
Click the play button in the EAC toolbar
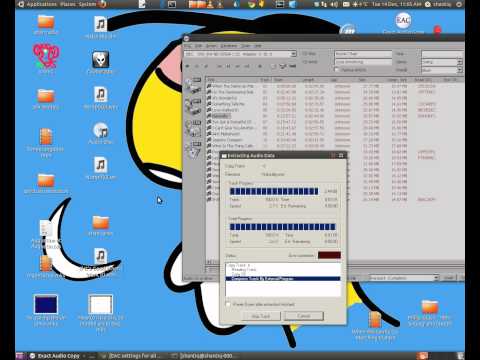pos(187,66)
